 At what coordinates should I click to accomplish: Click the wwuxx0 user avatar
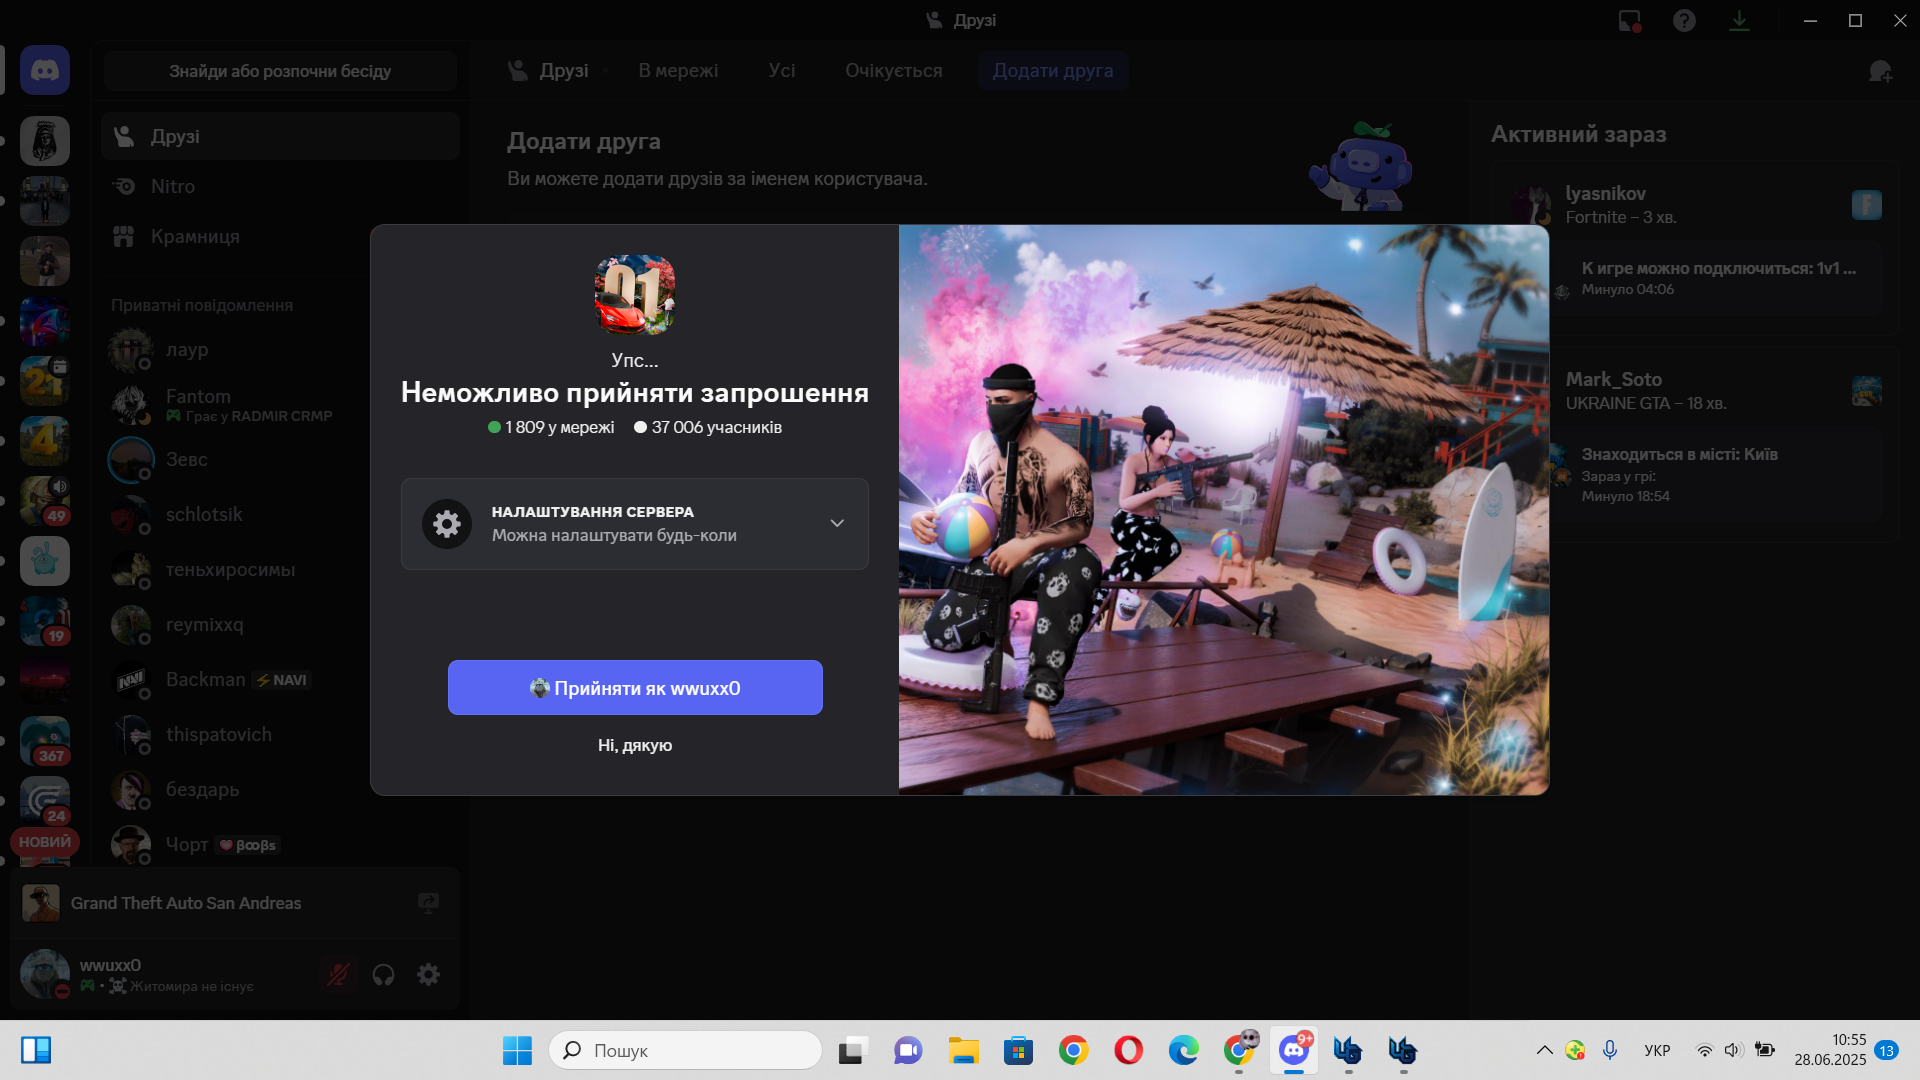tap(45, 974)
